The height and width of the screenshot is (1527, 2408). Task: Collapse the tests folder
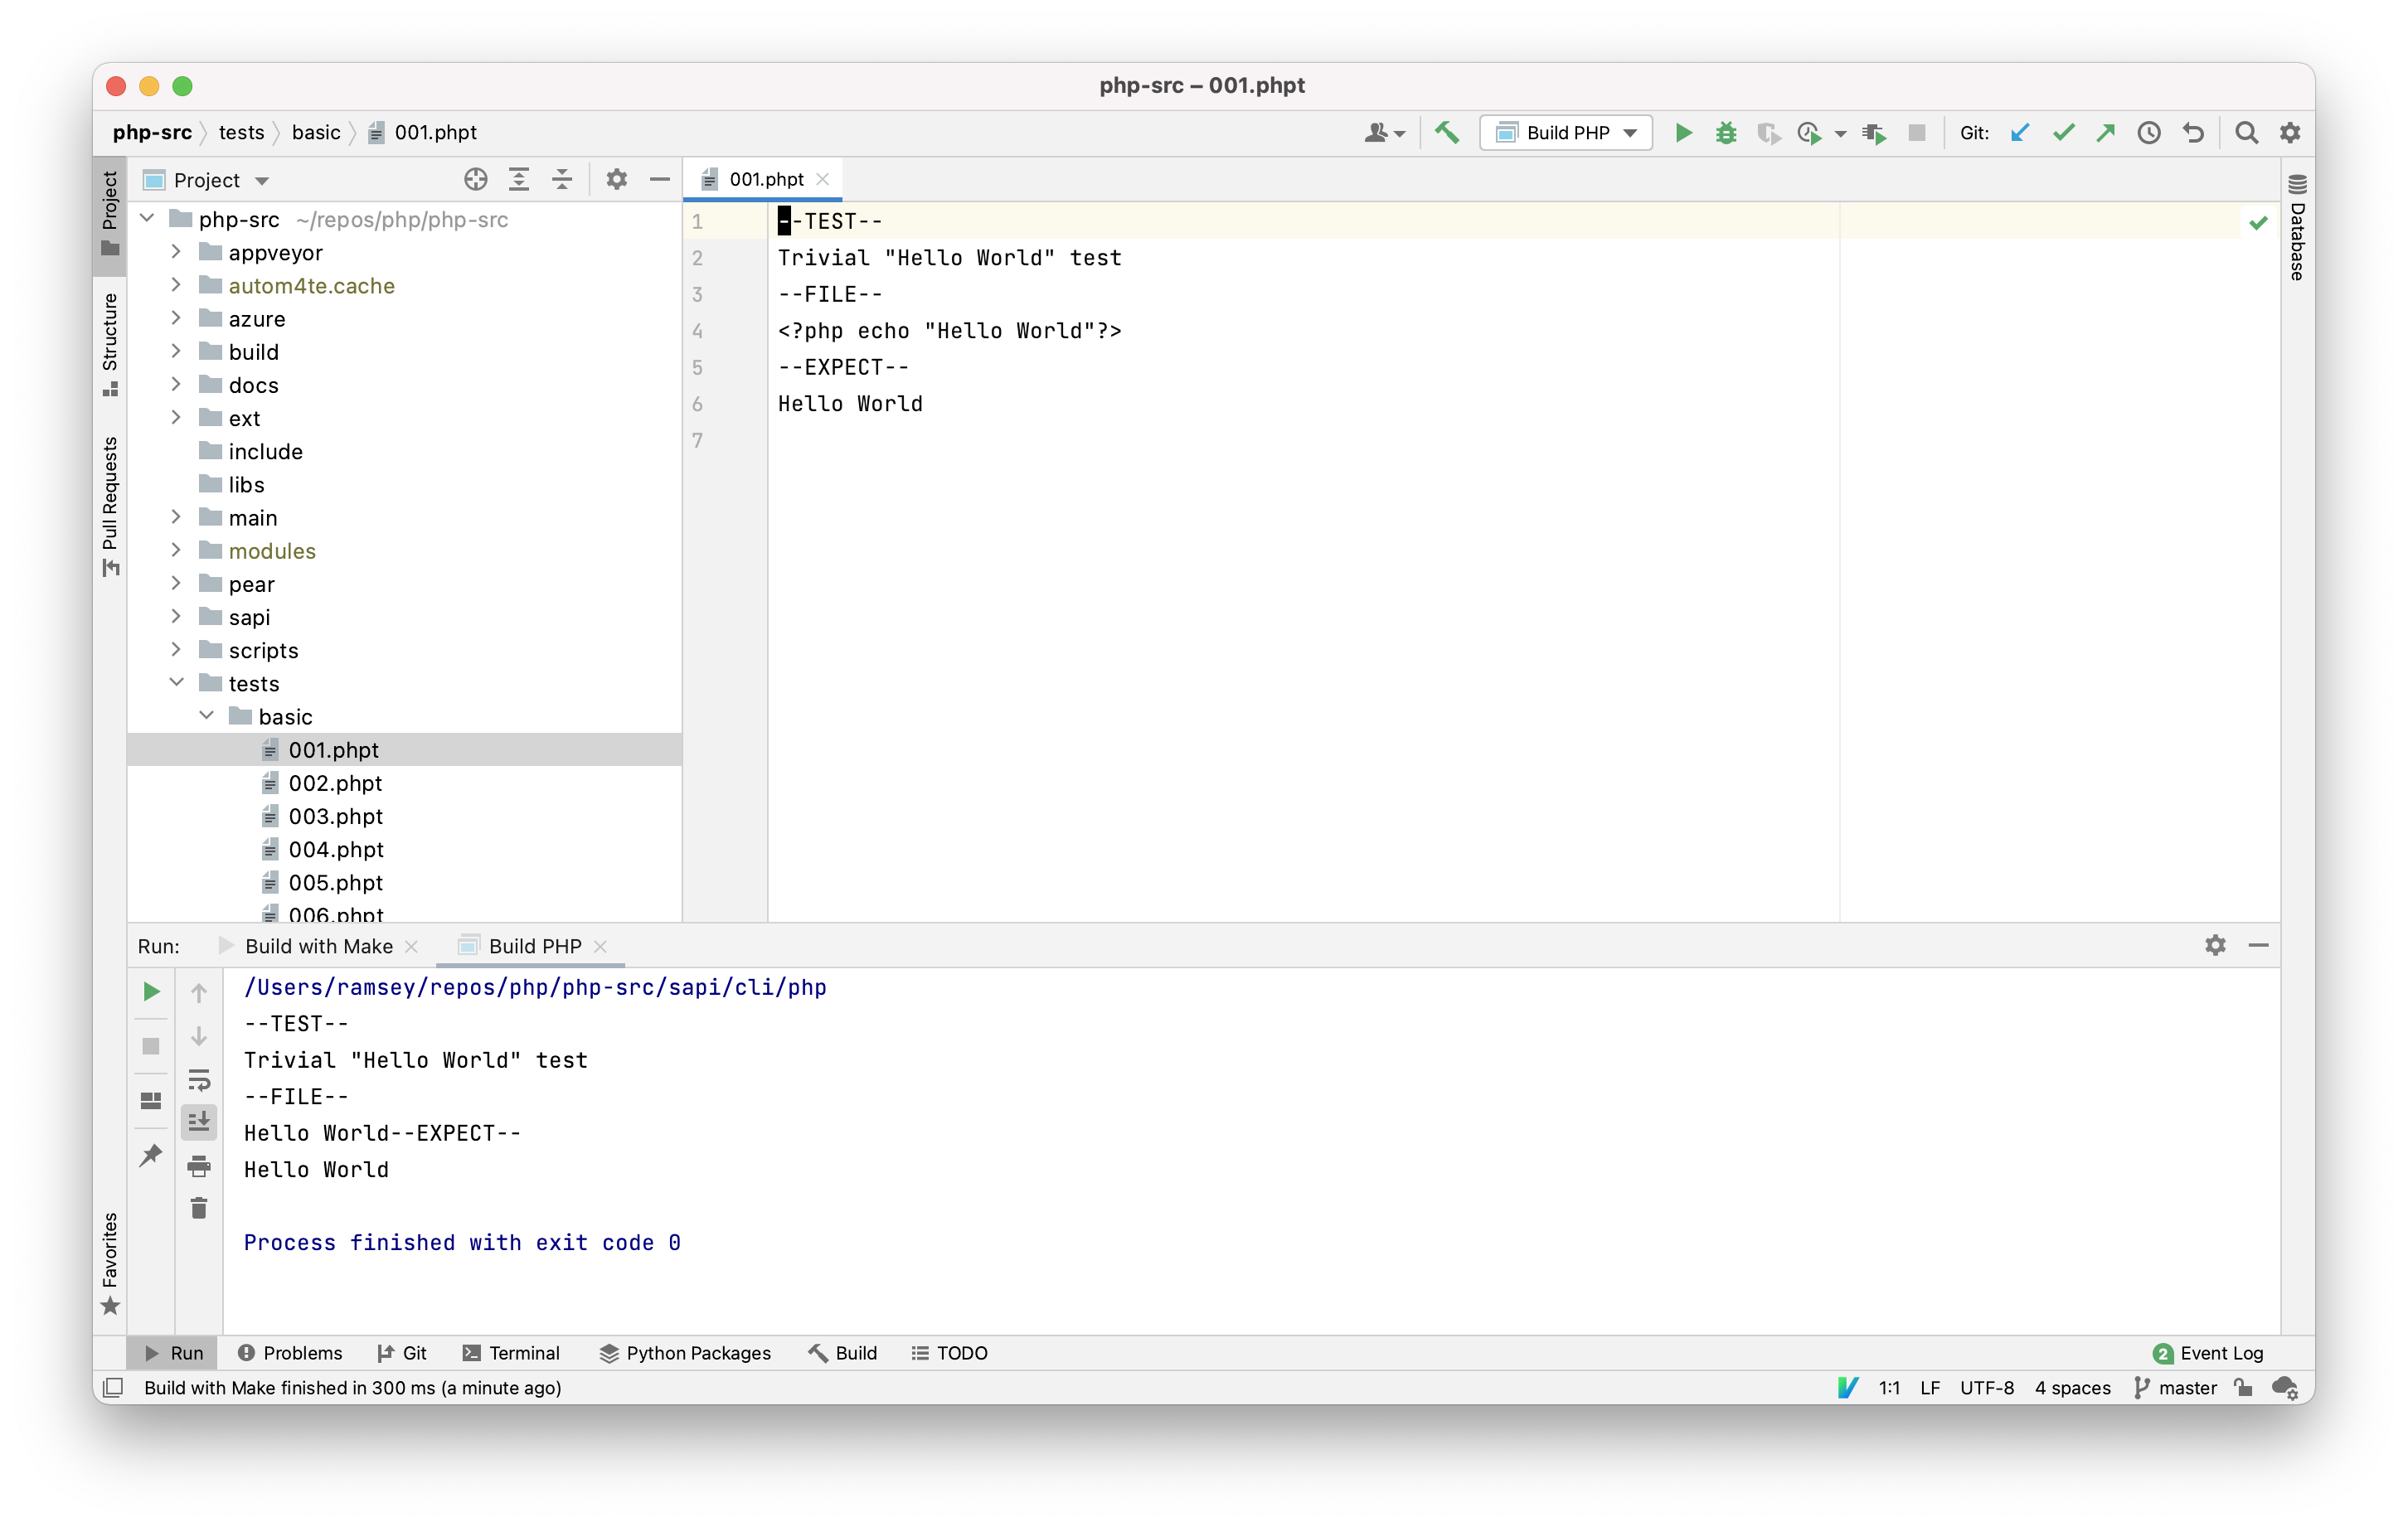coord(176,683)
